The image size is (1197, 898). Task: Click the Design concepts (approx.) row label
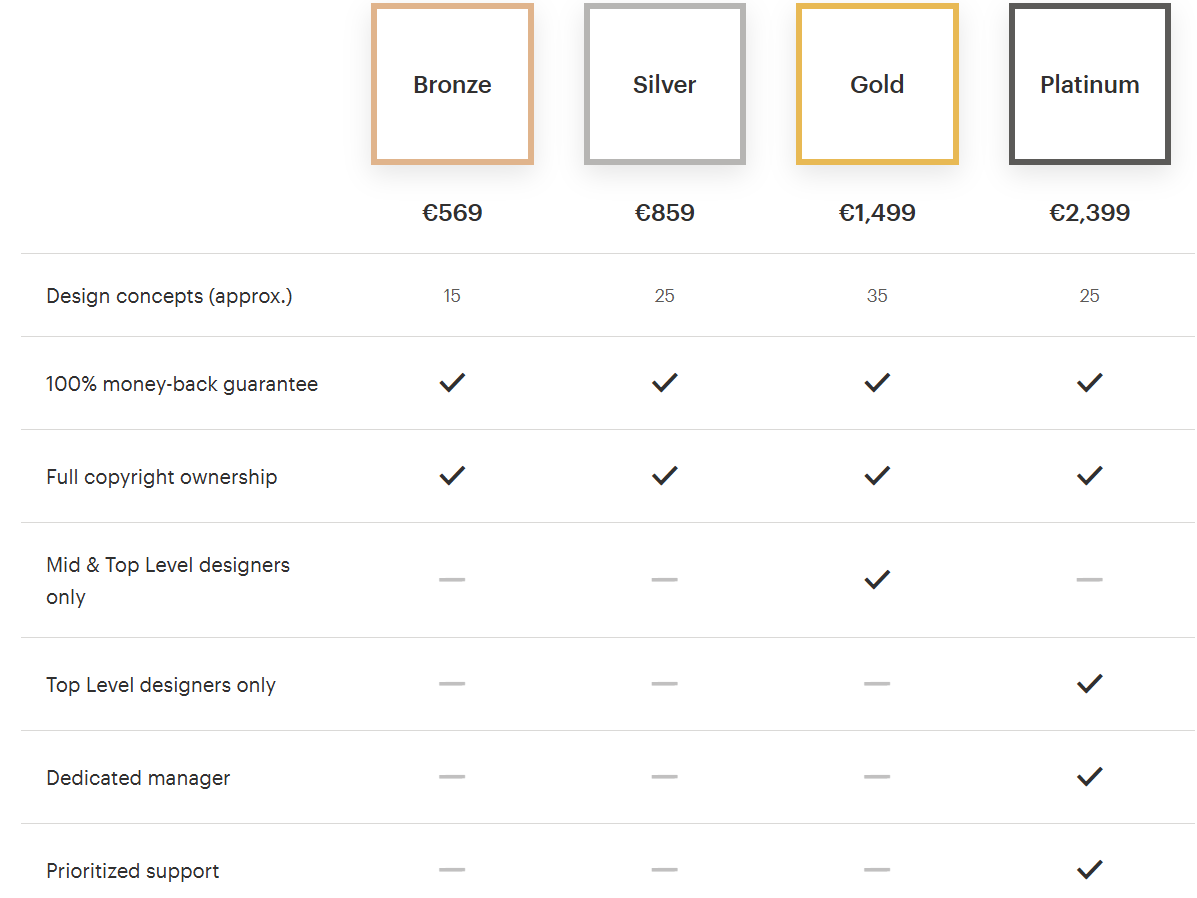pos(169,296)
